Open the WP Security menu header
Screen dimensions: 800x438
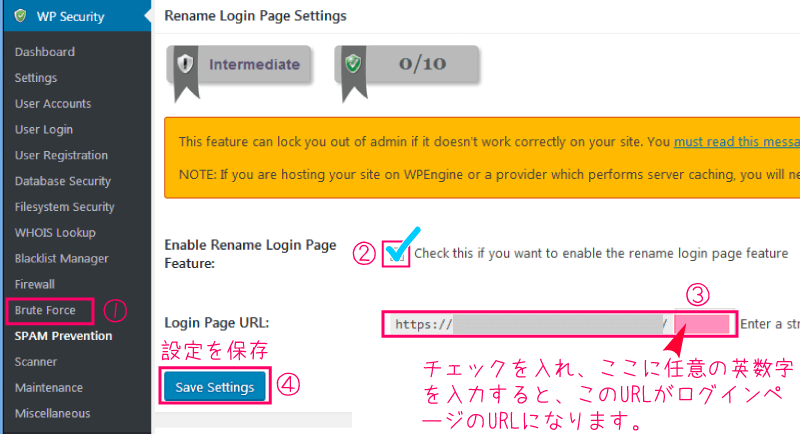coord(77,16)
